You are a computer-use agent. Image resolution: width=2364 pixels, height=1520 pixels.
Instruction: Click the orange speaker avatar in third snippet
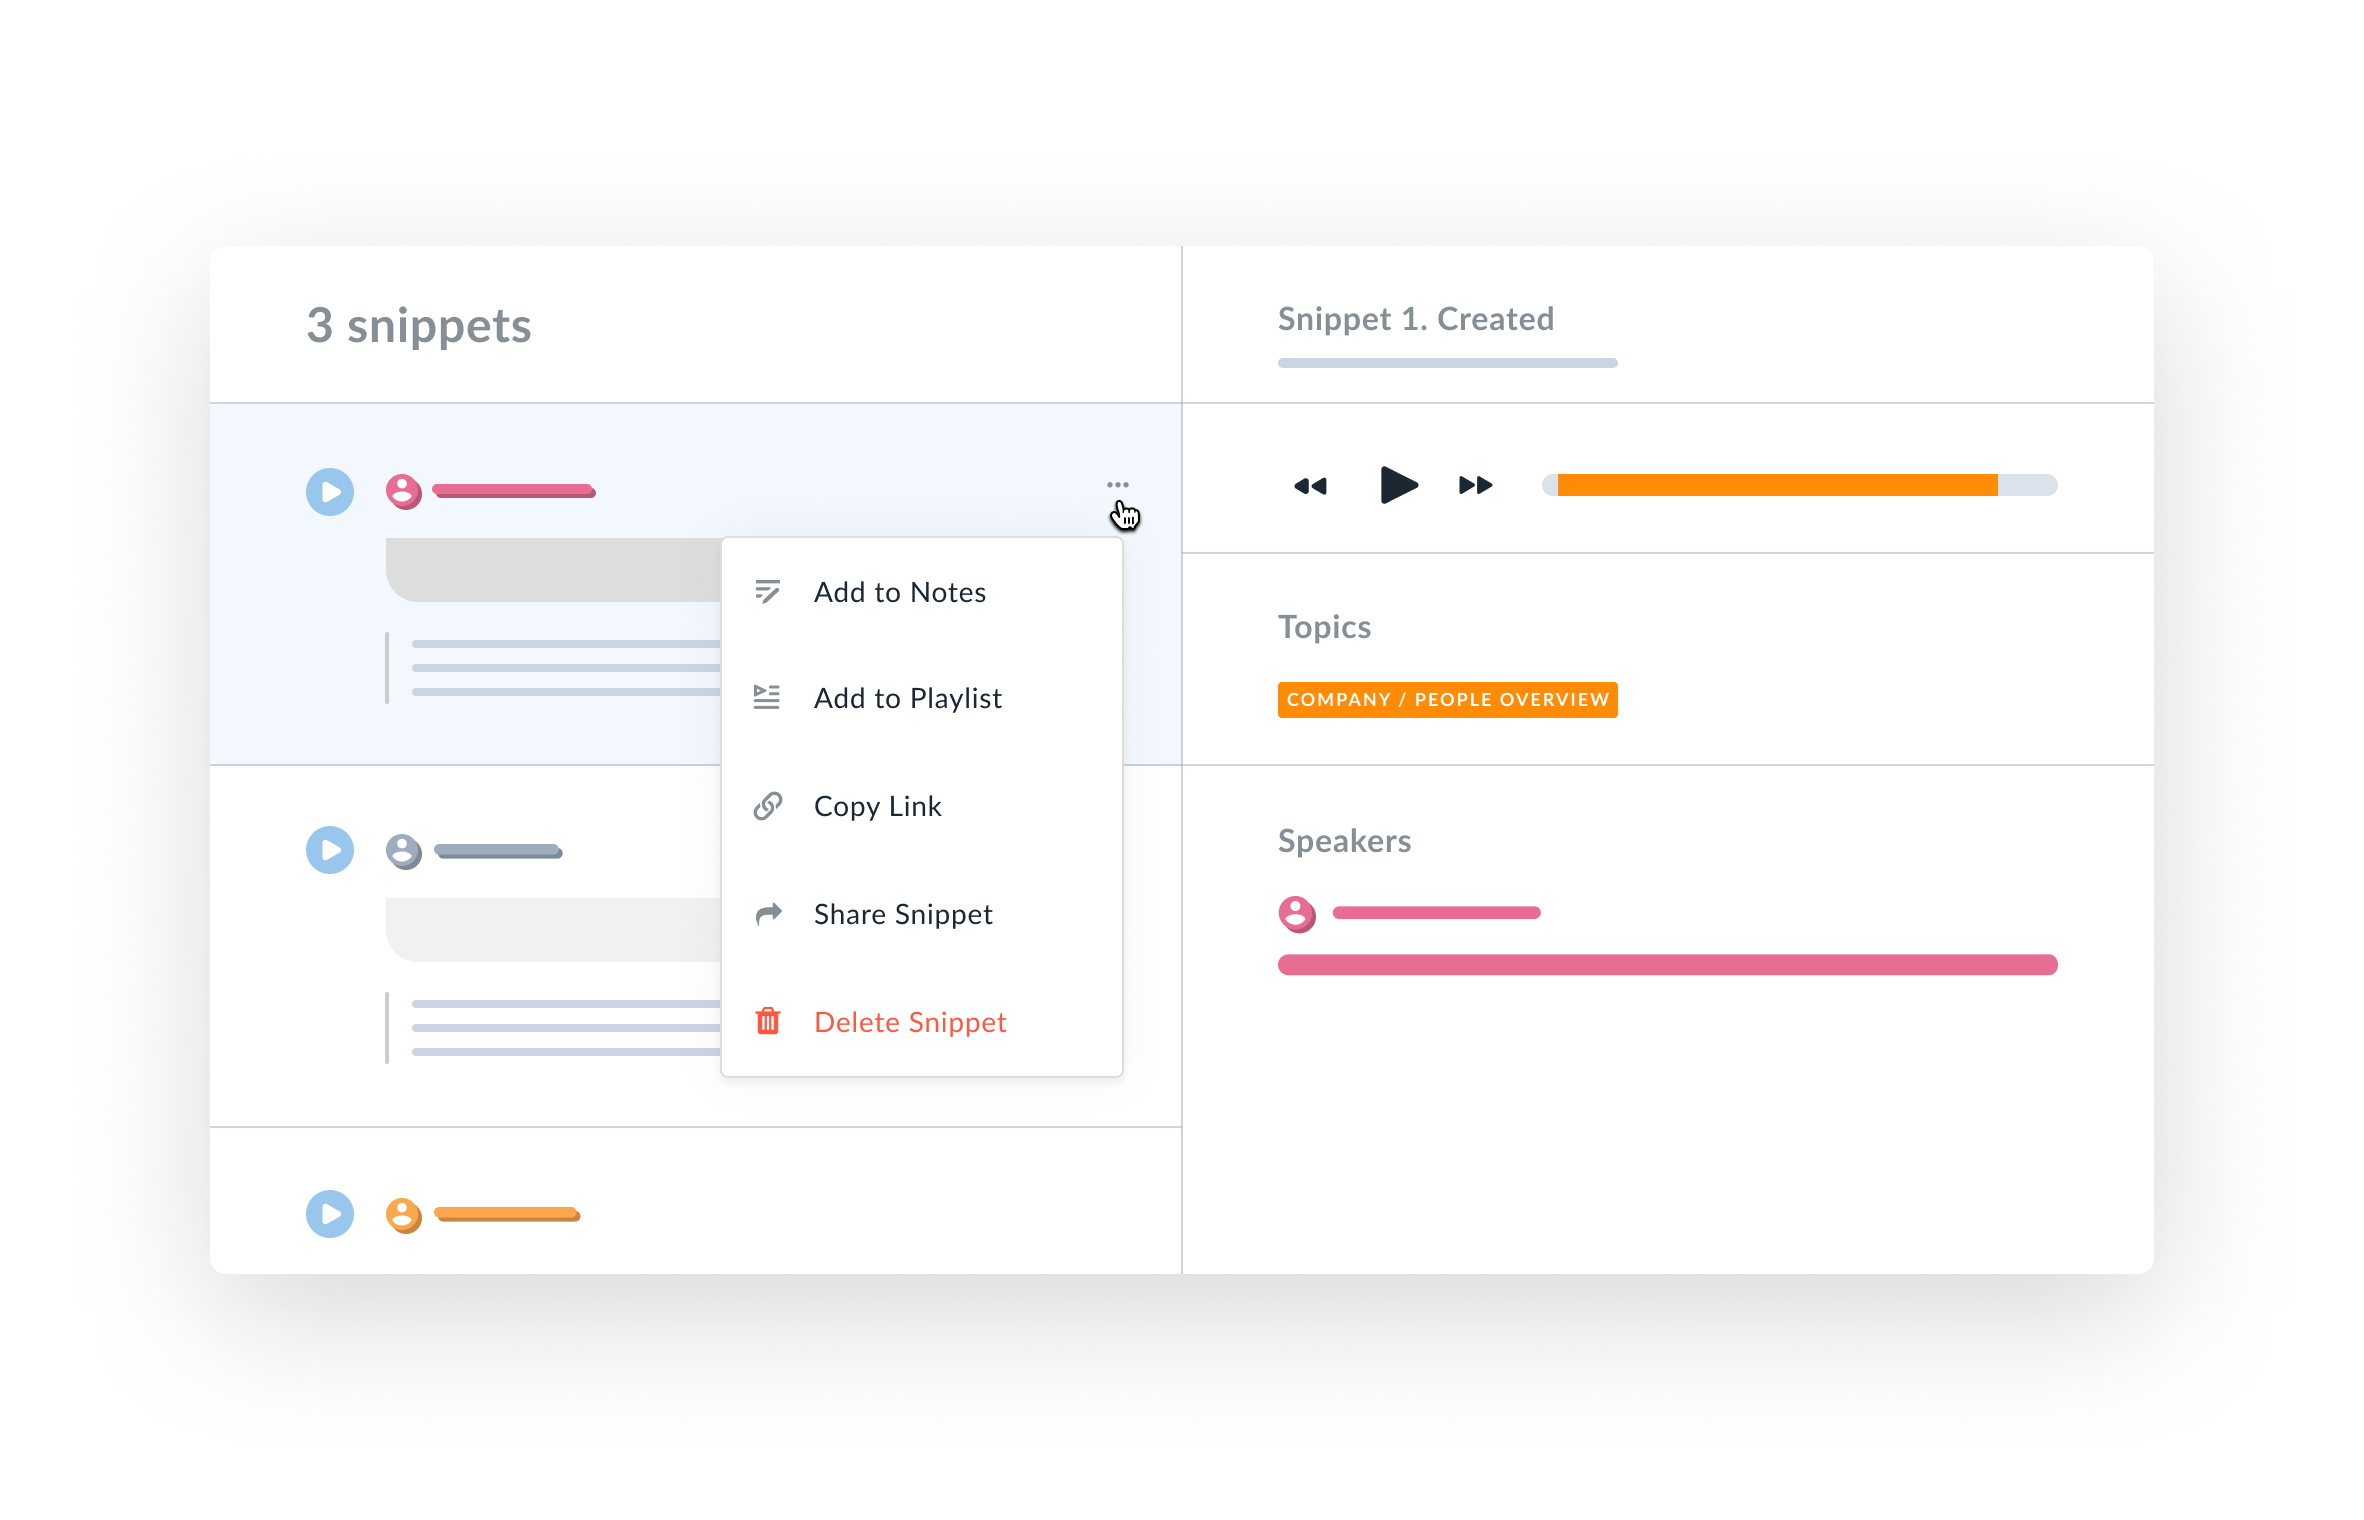[404, 1216]
